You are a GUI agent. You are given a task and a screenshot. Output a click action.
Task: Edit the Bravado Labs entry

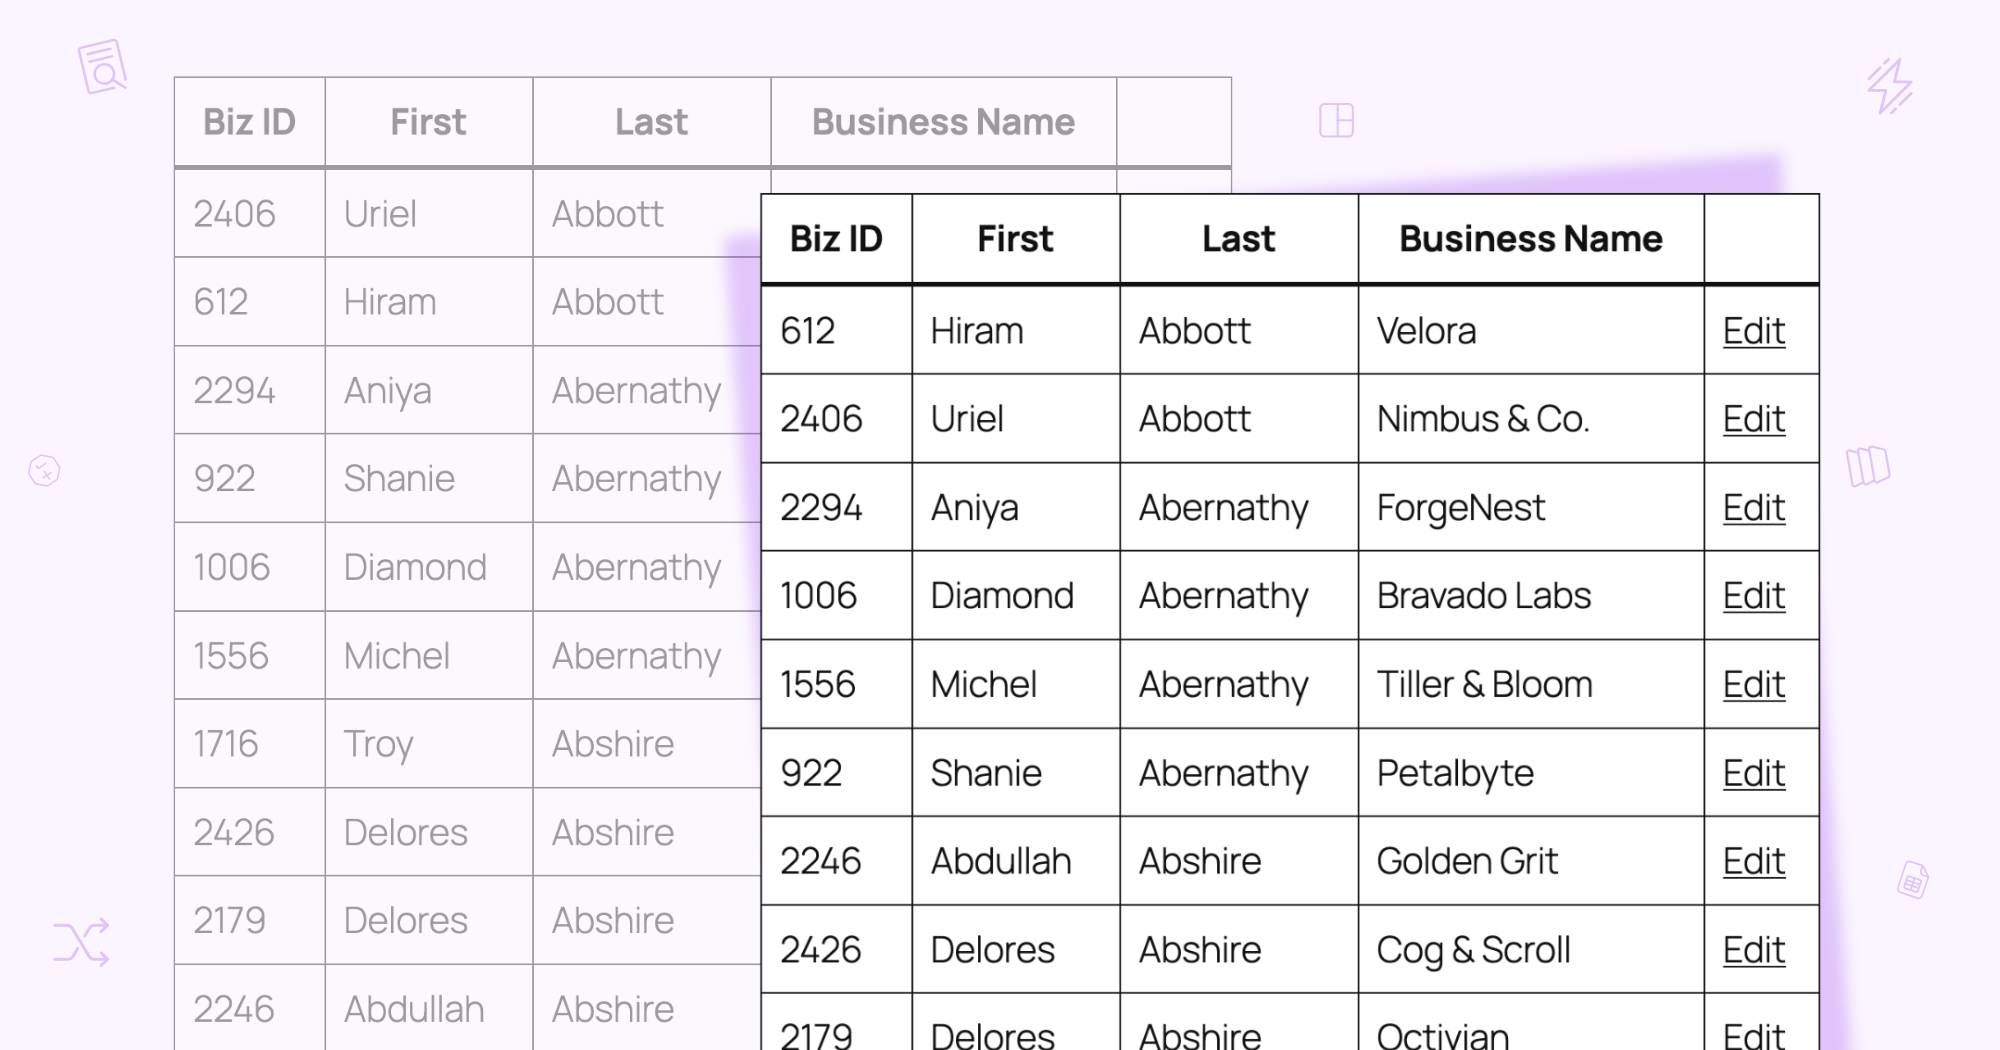click(x=1753, y=596)
